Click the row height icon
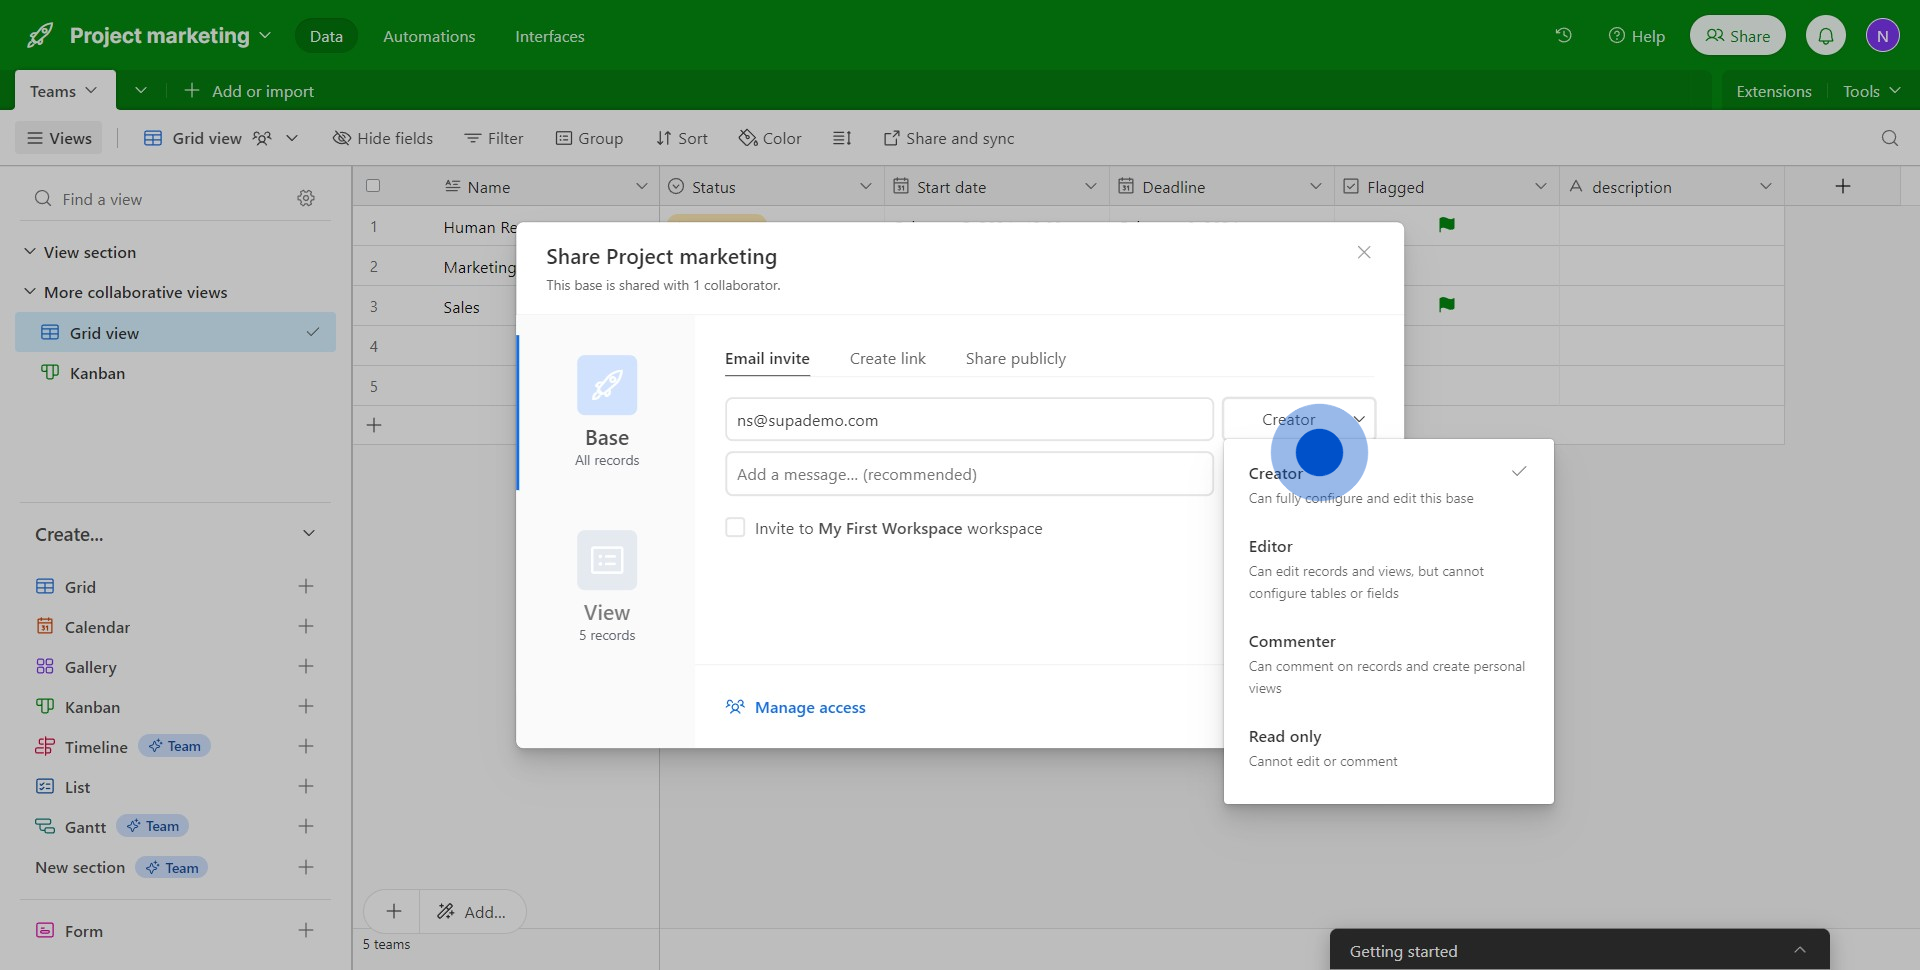The image size is (1920, 970). [842, 138]
